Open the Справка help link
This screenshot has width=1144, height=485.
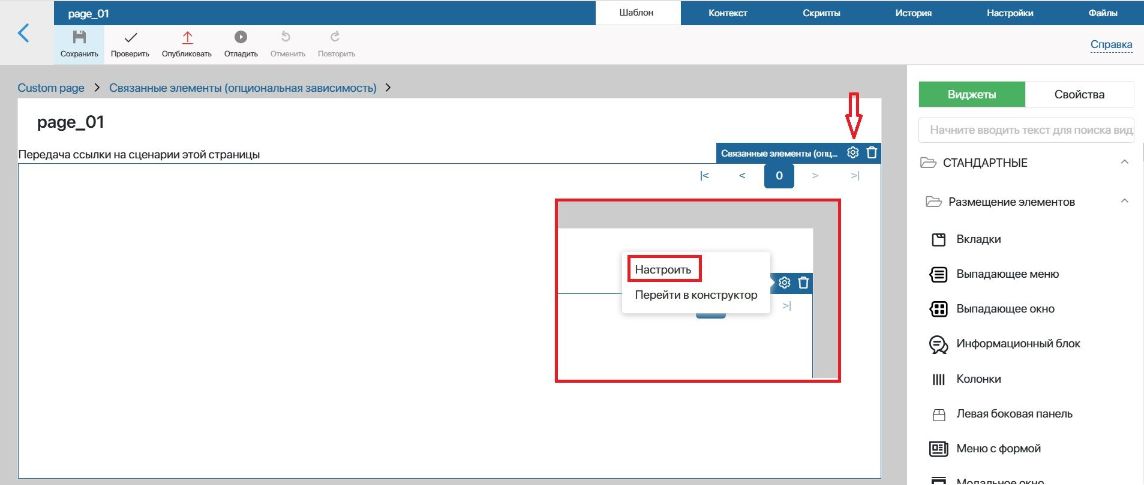click(x=1111, y=44)
